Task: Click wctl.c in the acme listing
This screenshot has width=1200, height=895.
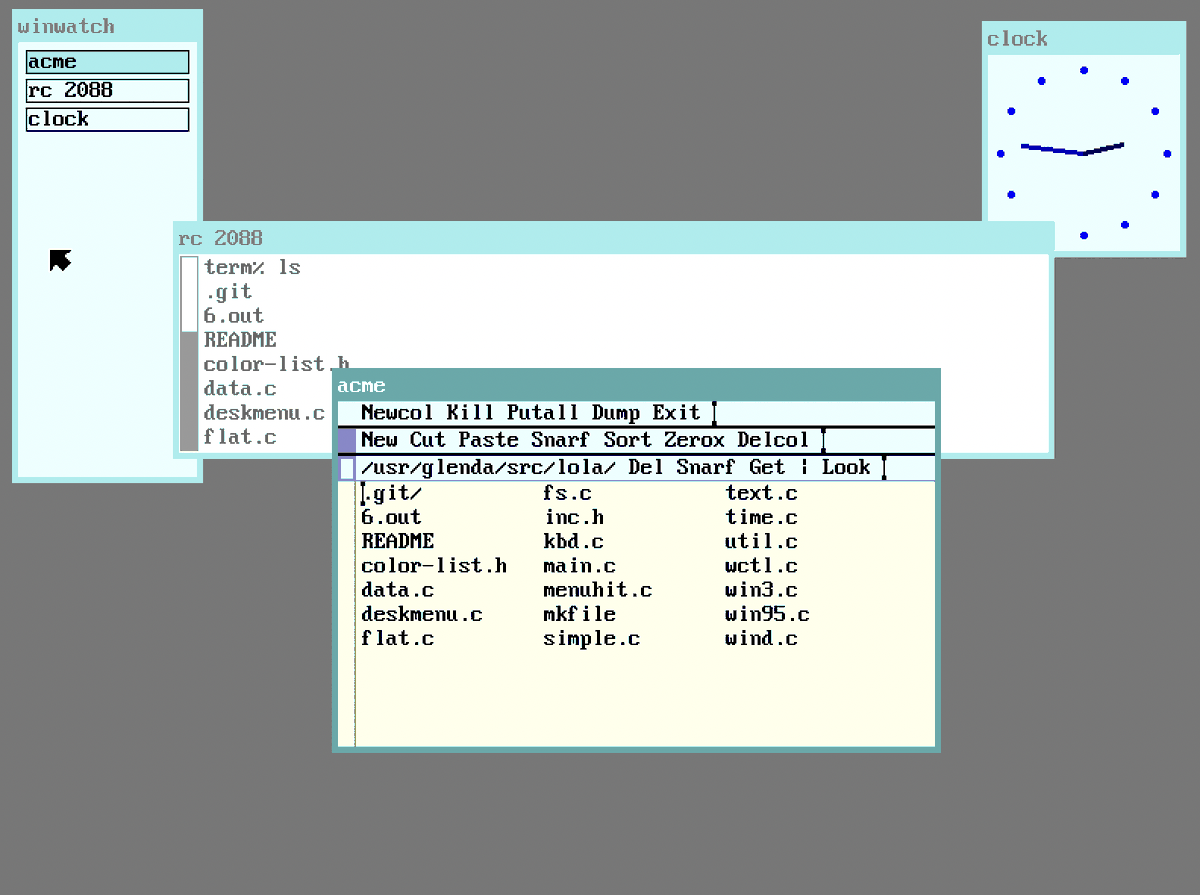Action: point(761,566)
